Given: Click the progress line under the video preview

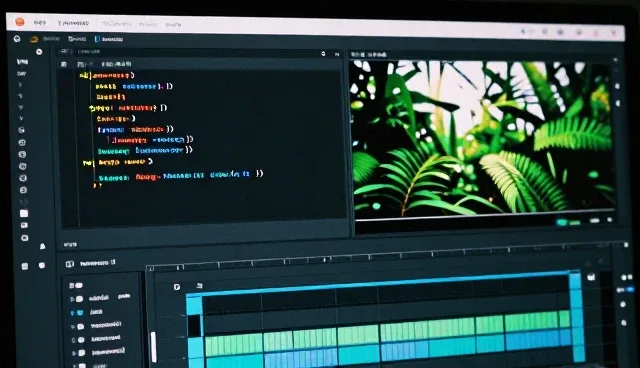Looking at the screenshot, I should coord(484,216).
